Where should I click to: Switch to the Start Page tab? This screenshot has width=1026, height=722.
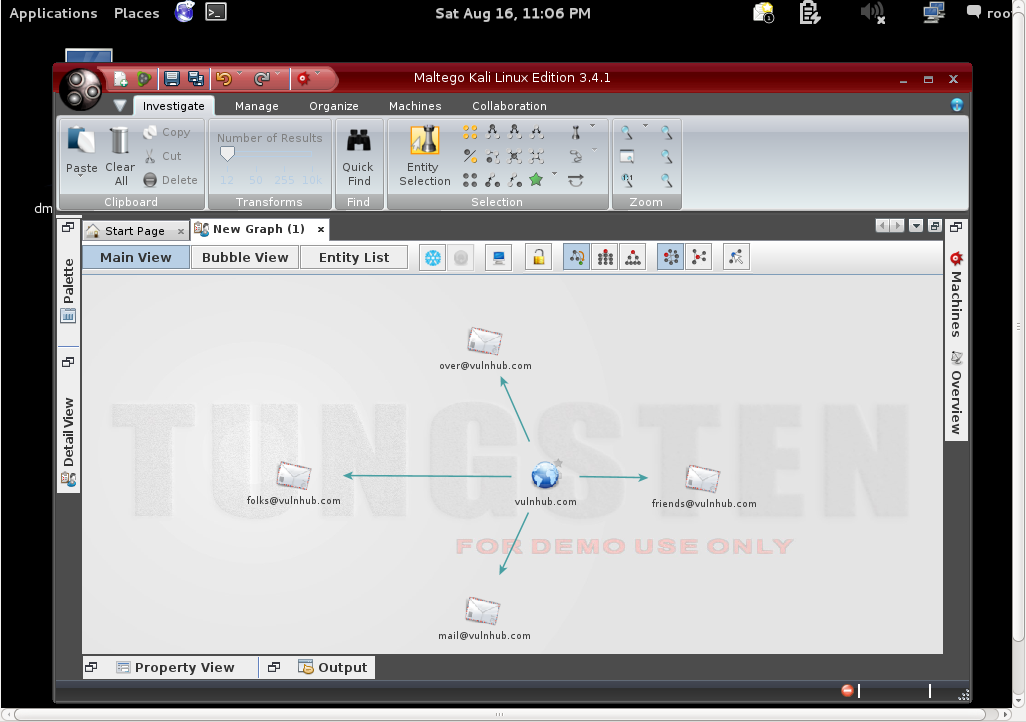[135, 231]
